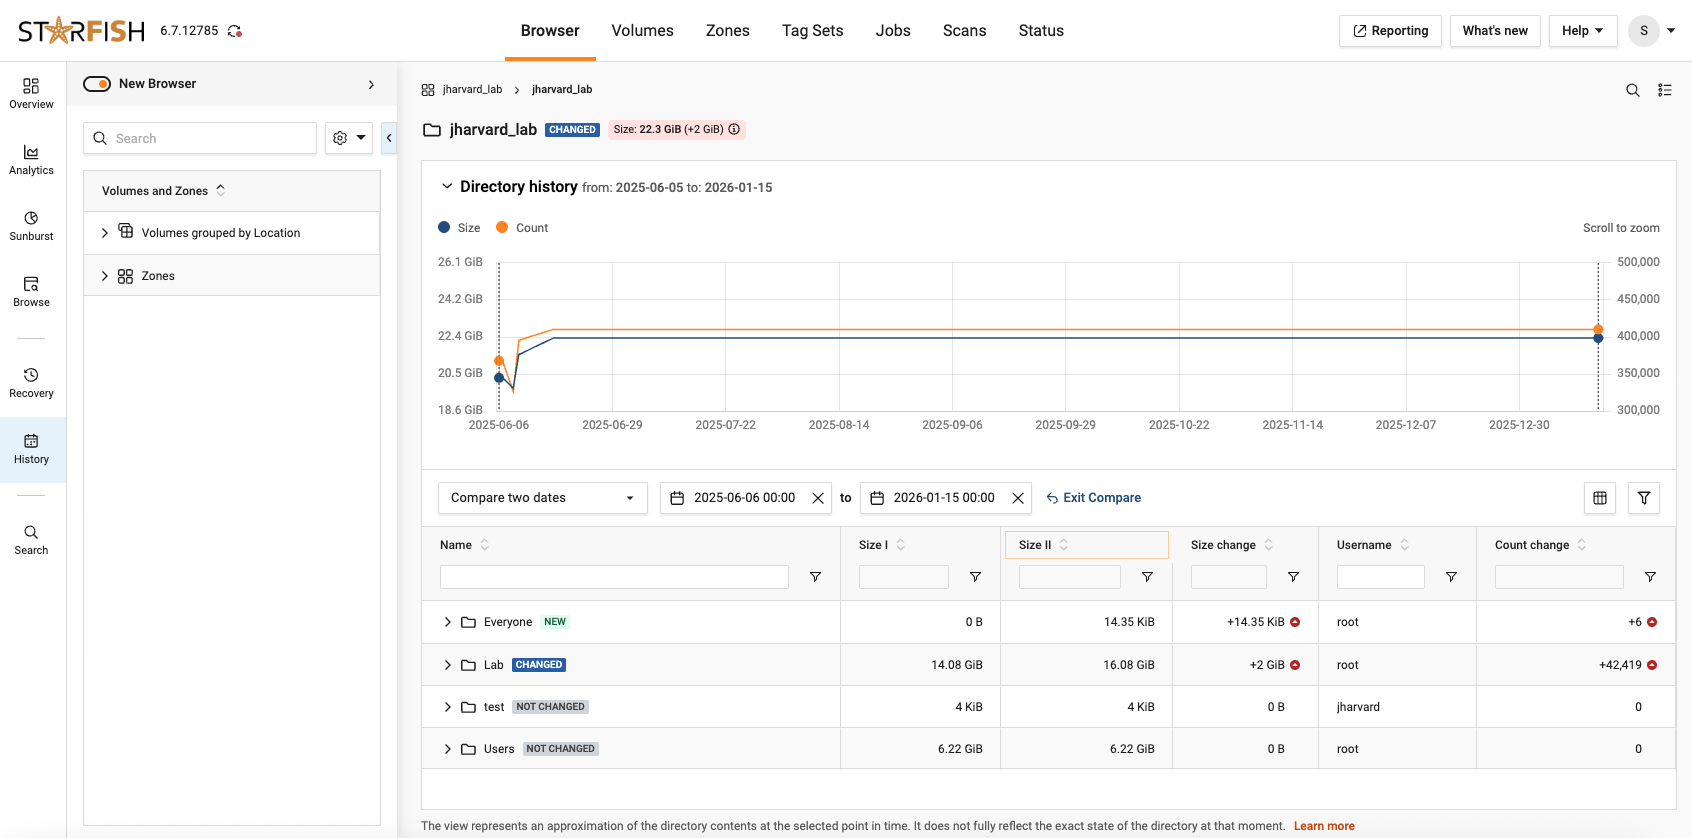
Task: Click the Name column filter input
Action: (614, 577)
